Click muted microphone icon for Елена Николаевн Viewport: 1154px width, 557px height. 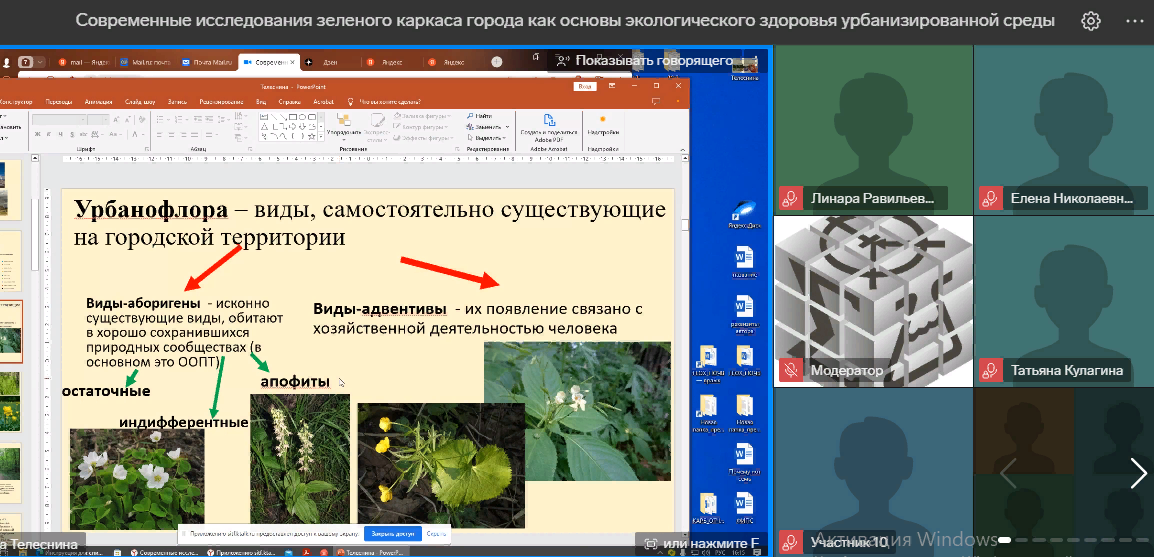click(990, 198)
